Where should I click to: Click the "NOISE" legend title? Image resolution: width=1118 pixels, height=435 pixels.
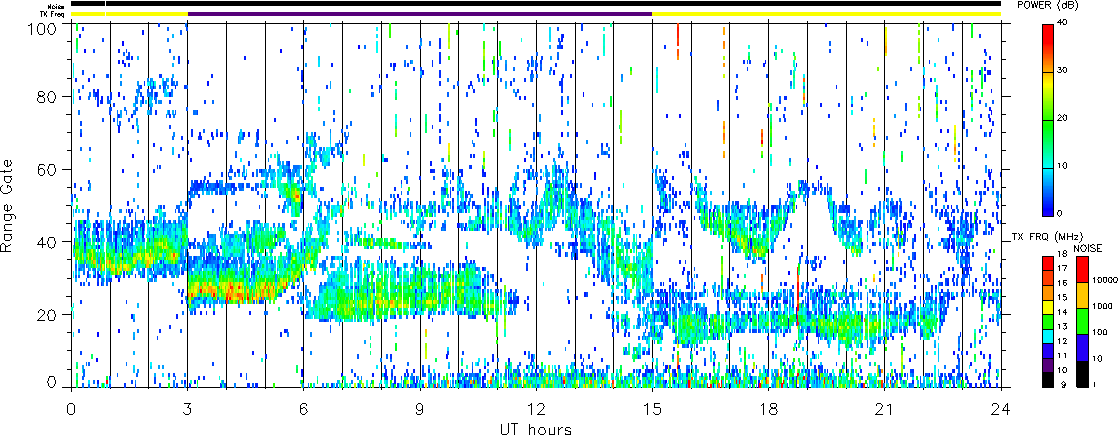coord(1088,247)
